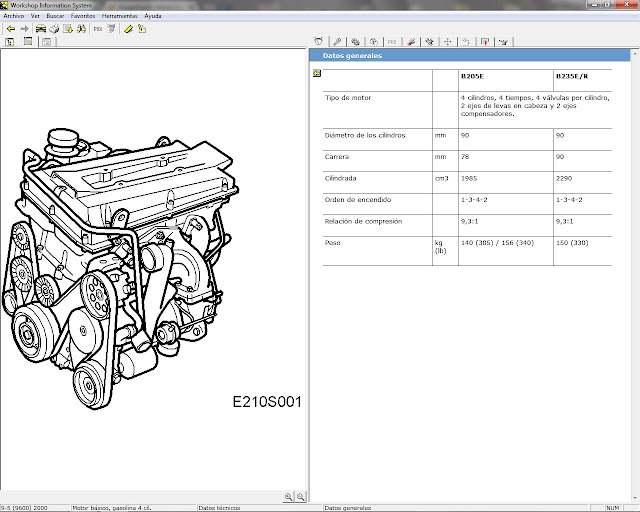Click the Carrera row label
The image size is (640, 512).
point(337,157)
